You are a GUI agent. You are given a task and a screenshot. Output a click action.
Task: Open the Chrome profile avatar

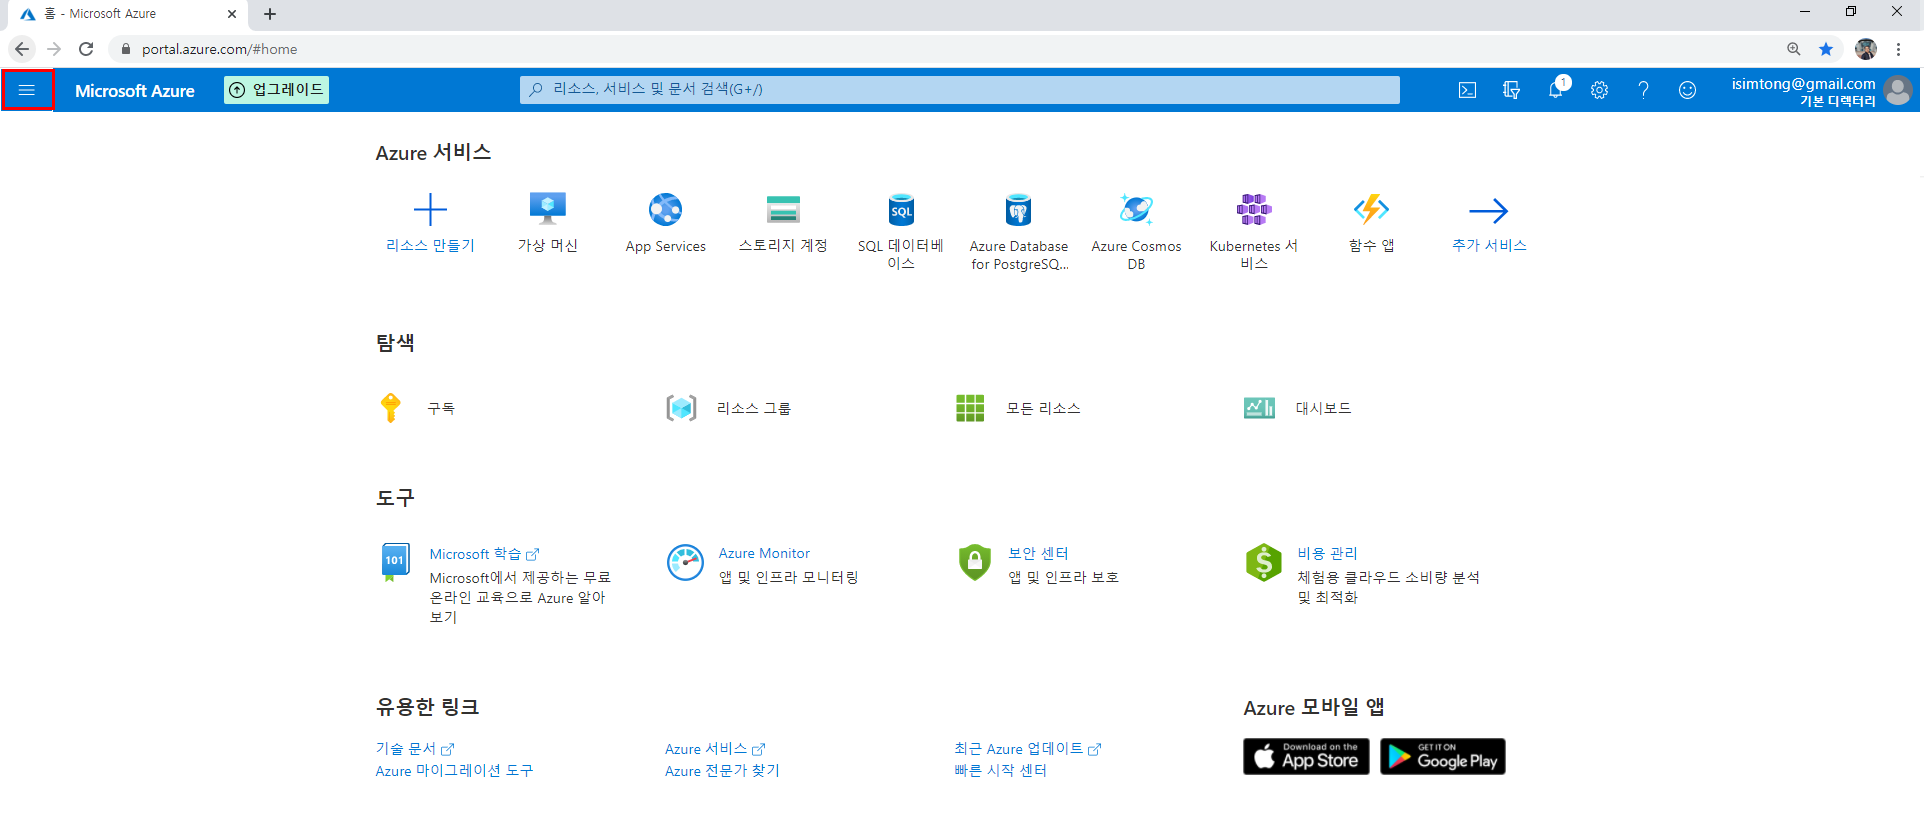(x=1866, y=49)
